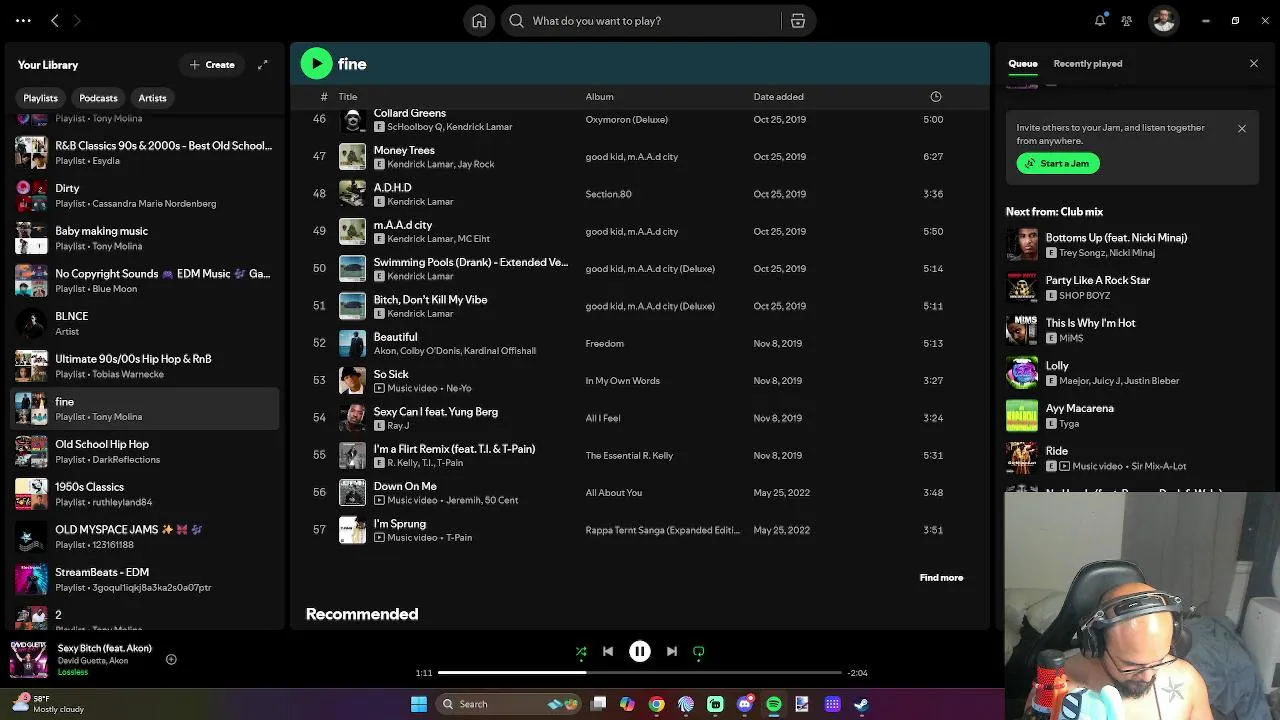Open the Windows Start menu

click(x=419, y=704)
